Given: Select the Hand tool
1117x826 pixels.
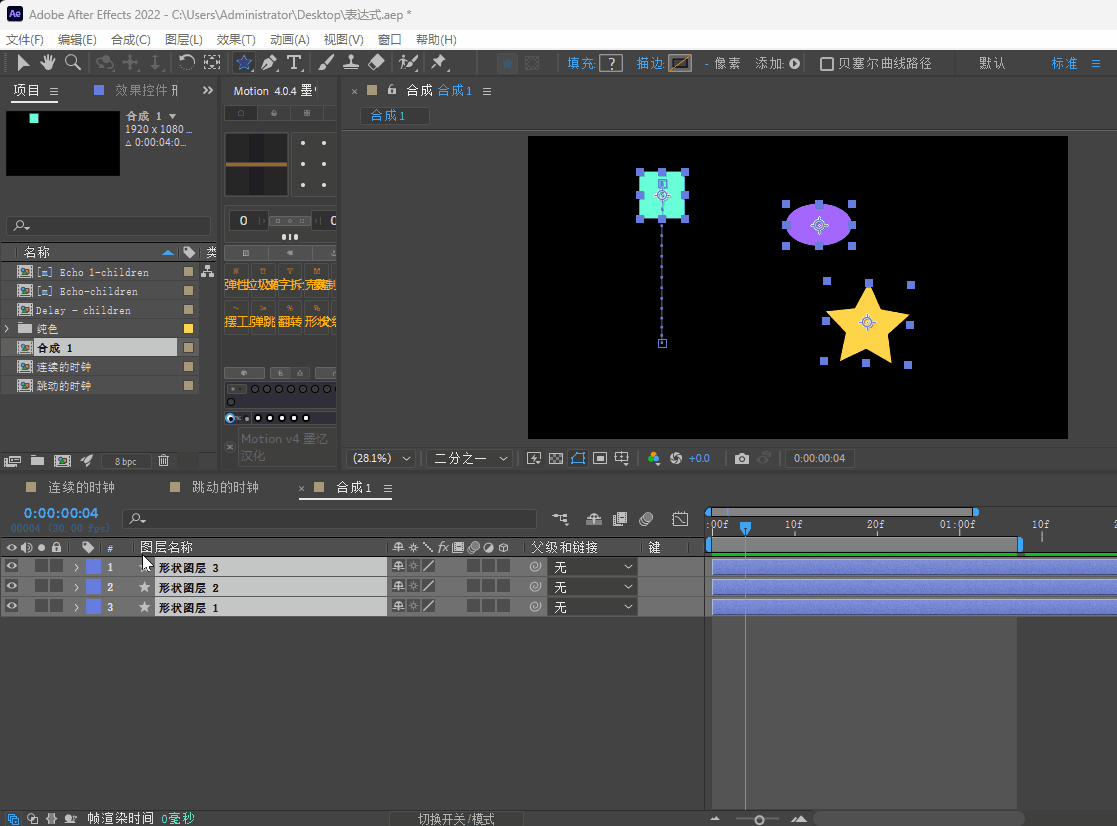Looking at the screenshot, I should point(48,63).
